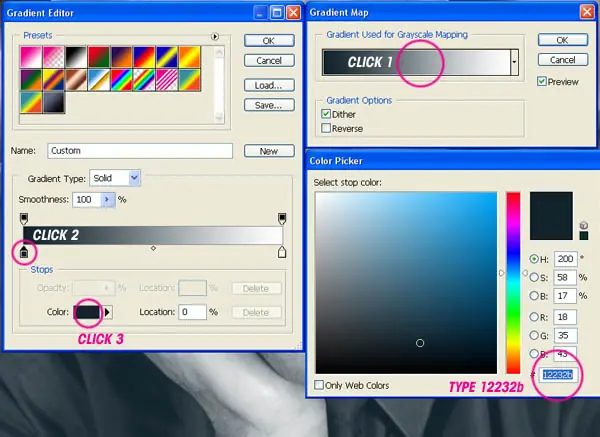Open the gradient picker arrow in Gradient Map
Image resolution: width=600 pixels, height=437 pixels.
[515, 62]
